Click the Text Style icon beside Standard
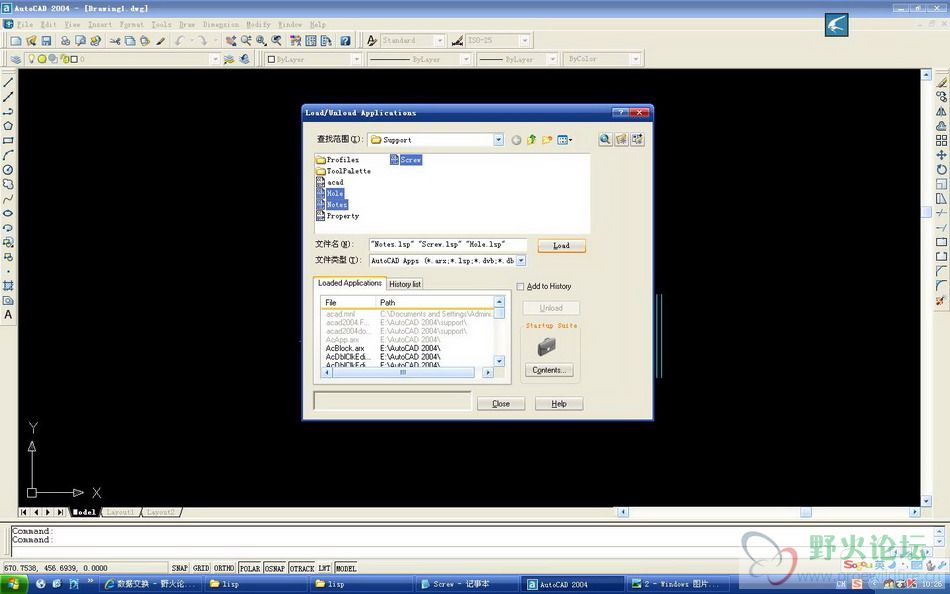 click(371, 41)
